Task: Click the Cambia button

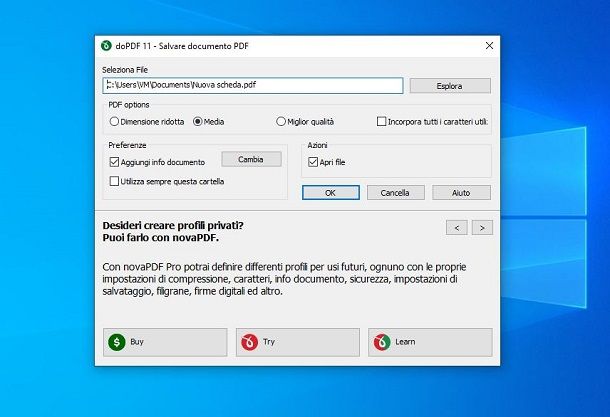Action: 251,159
